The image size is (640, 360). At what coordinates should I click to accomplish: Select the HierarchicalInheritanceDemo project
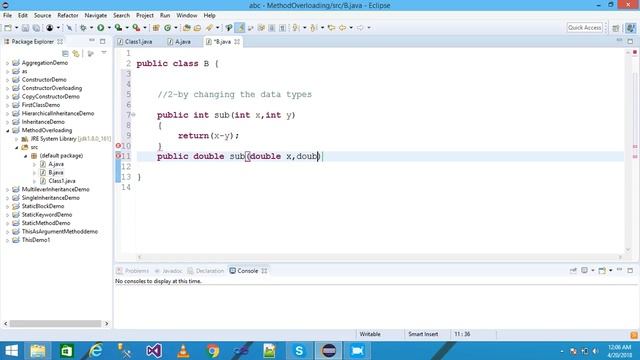tap(58, 113)
